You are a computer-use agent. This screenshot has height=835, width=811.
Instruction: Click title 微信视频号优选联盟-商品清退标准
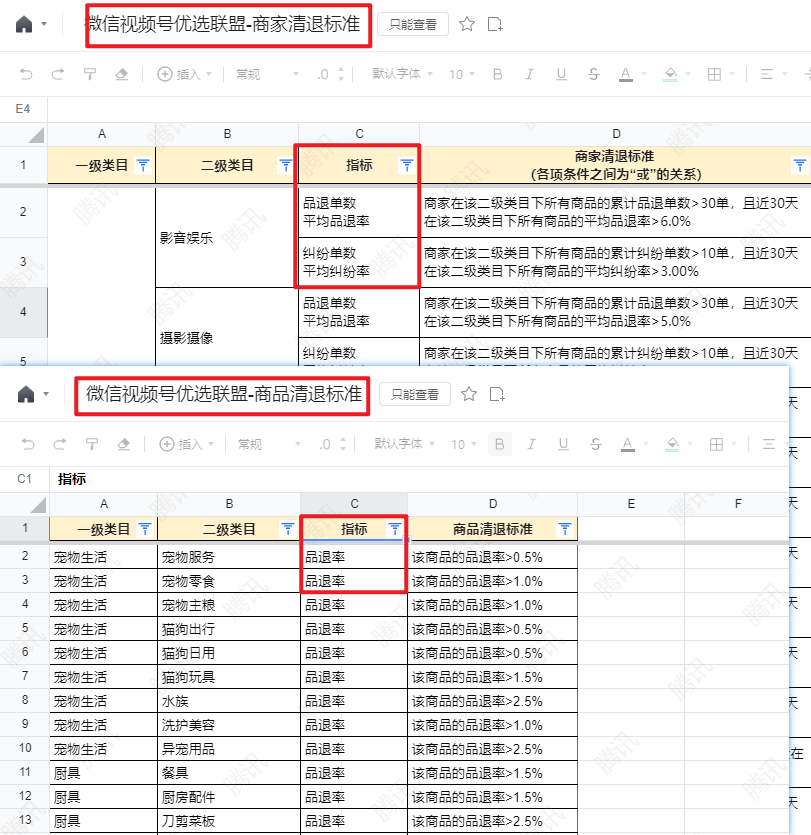pyautogui.click(x=224, y=394)
